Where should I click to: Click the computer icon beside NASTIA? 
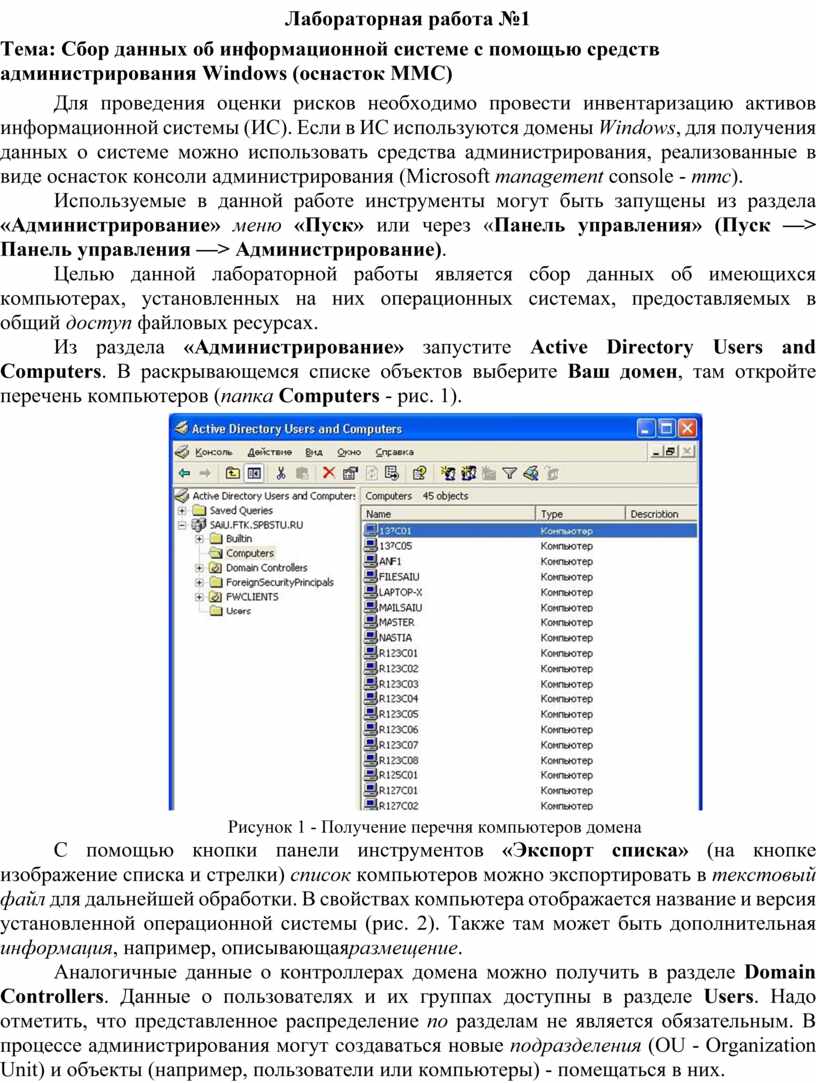pyautogui.click(x=370, y=638)
